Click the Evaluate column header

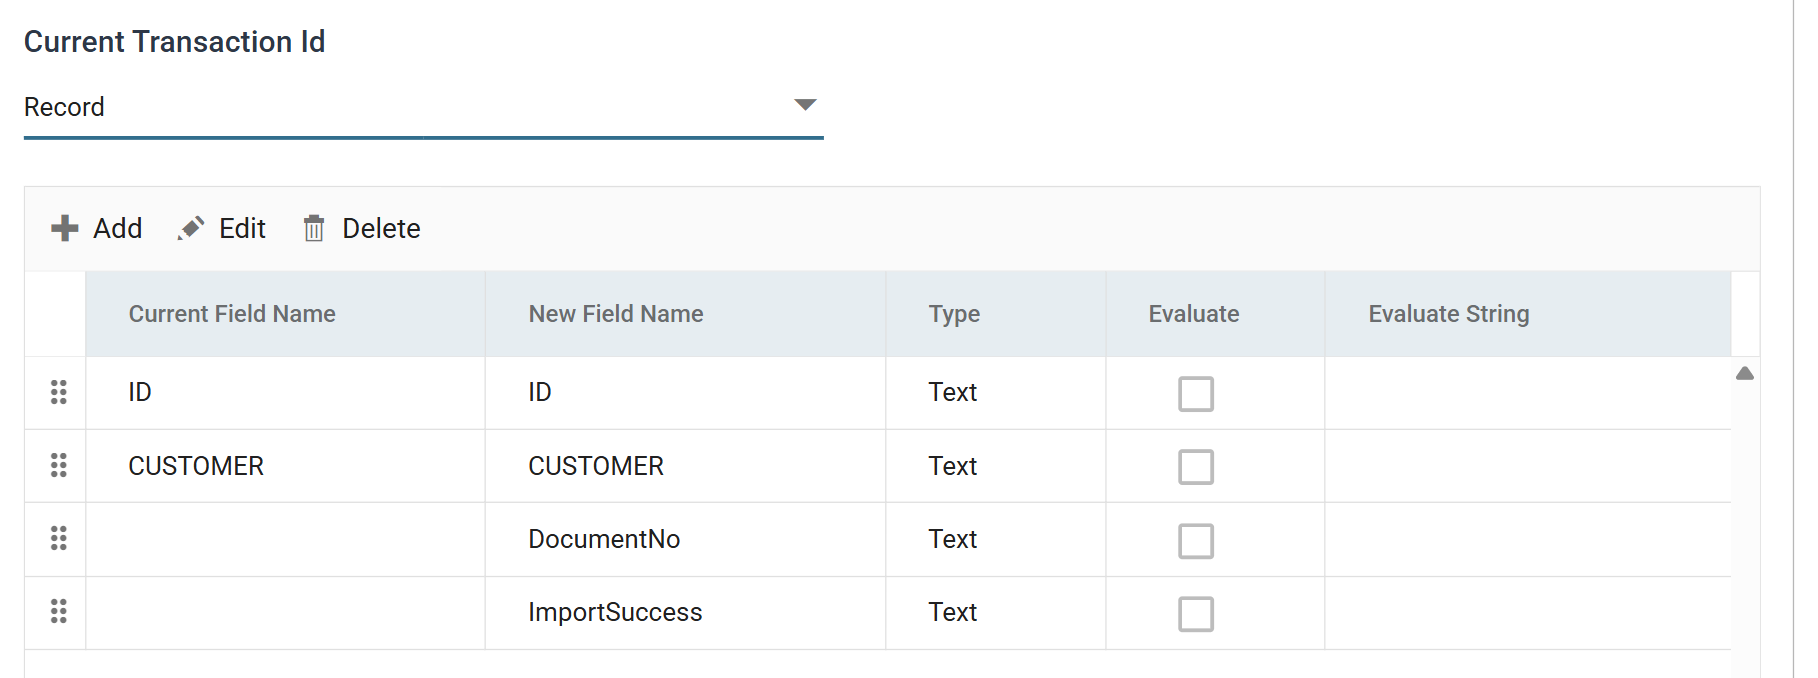click(x=1215, y=314)
